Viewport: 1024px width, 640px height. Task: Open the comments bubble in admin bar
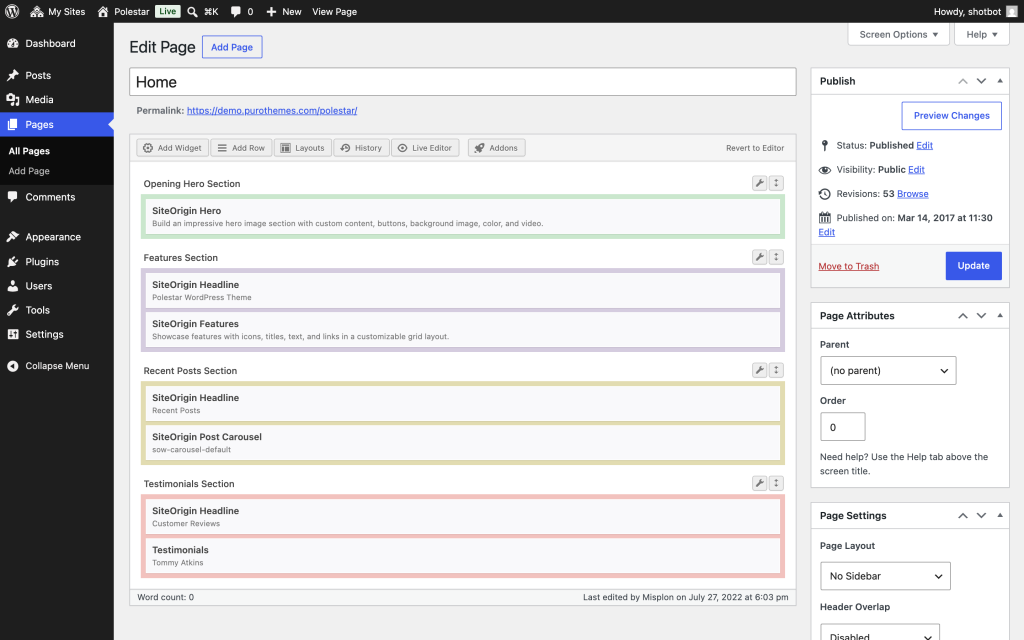click(x=242, y=11)
